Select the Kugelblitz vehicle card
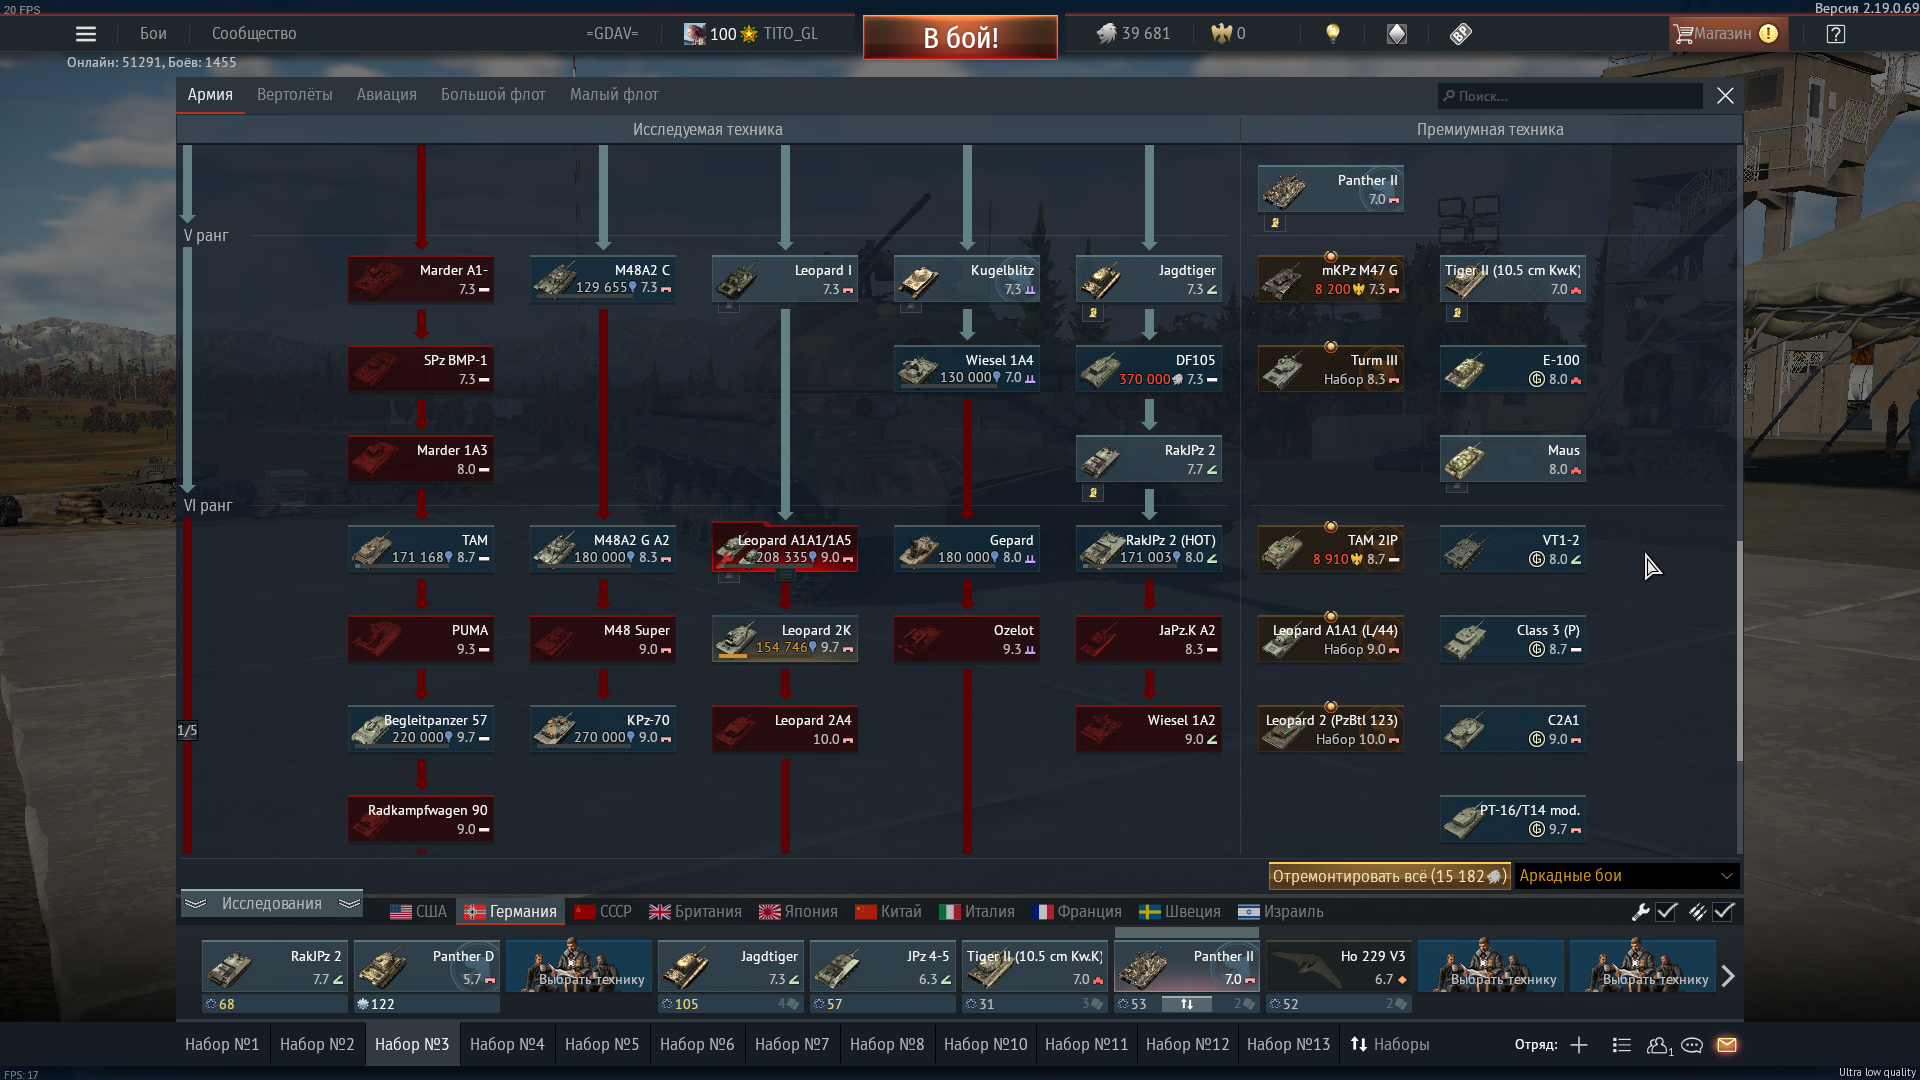This screenshot has height=1080, width=1920. 967,279
